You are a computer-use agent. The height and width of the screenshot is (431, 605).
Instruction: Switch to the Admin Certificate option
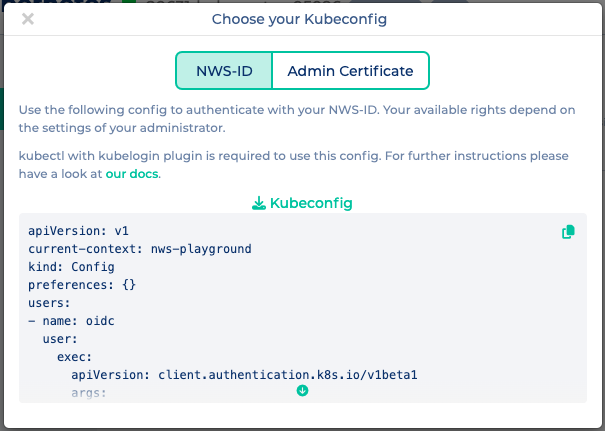tap(350, 71)
